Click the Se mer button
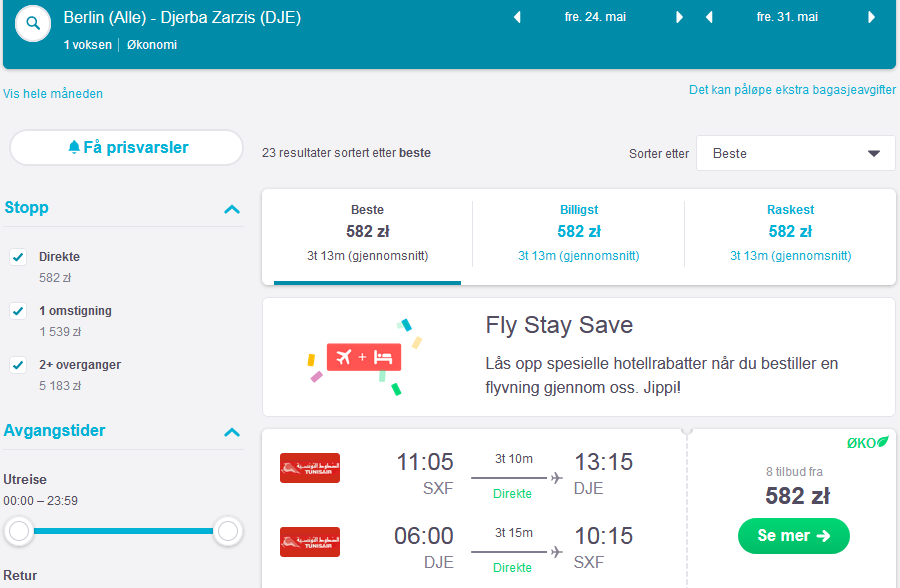Image resolution: width=900 pixels, height=588 pixels. tap(794, 536)
